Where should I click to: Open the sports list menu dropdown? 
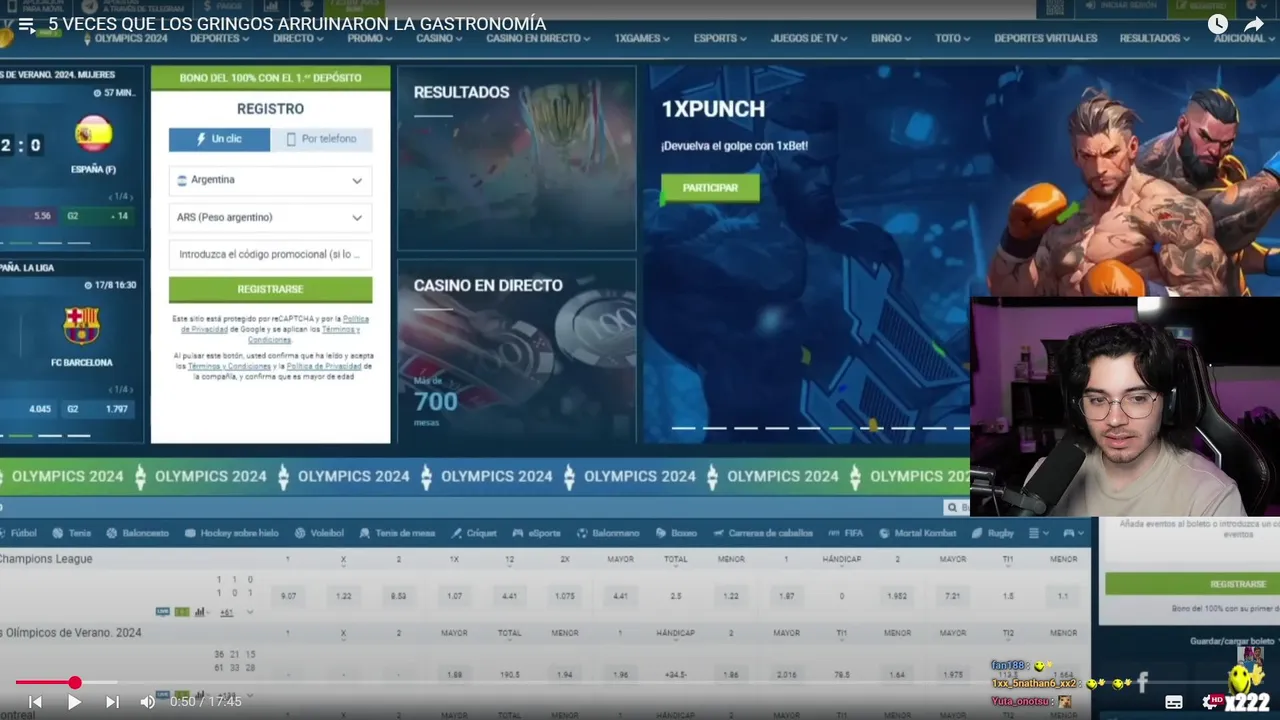point(1040,533)
